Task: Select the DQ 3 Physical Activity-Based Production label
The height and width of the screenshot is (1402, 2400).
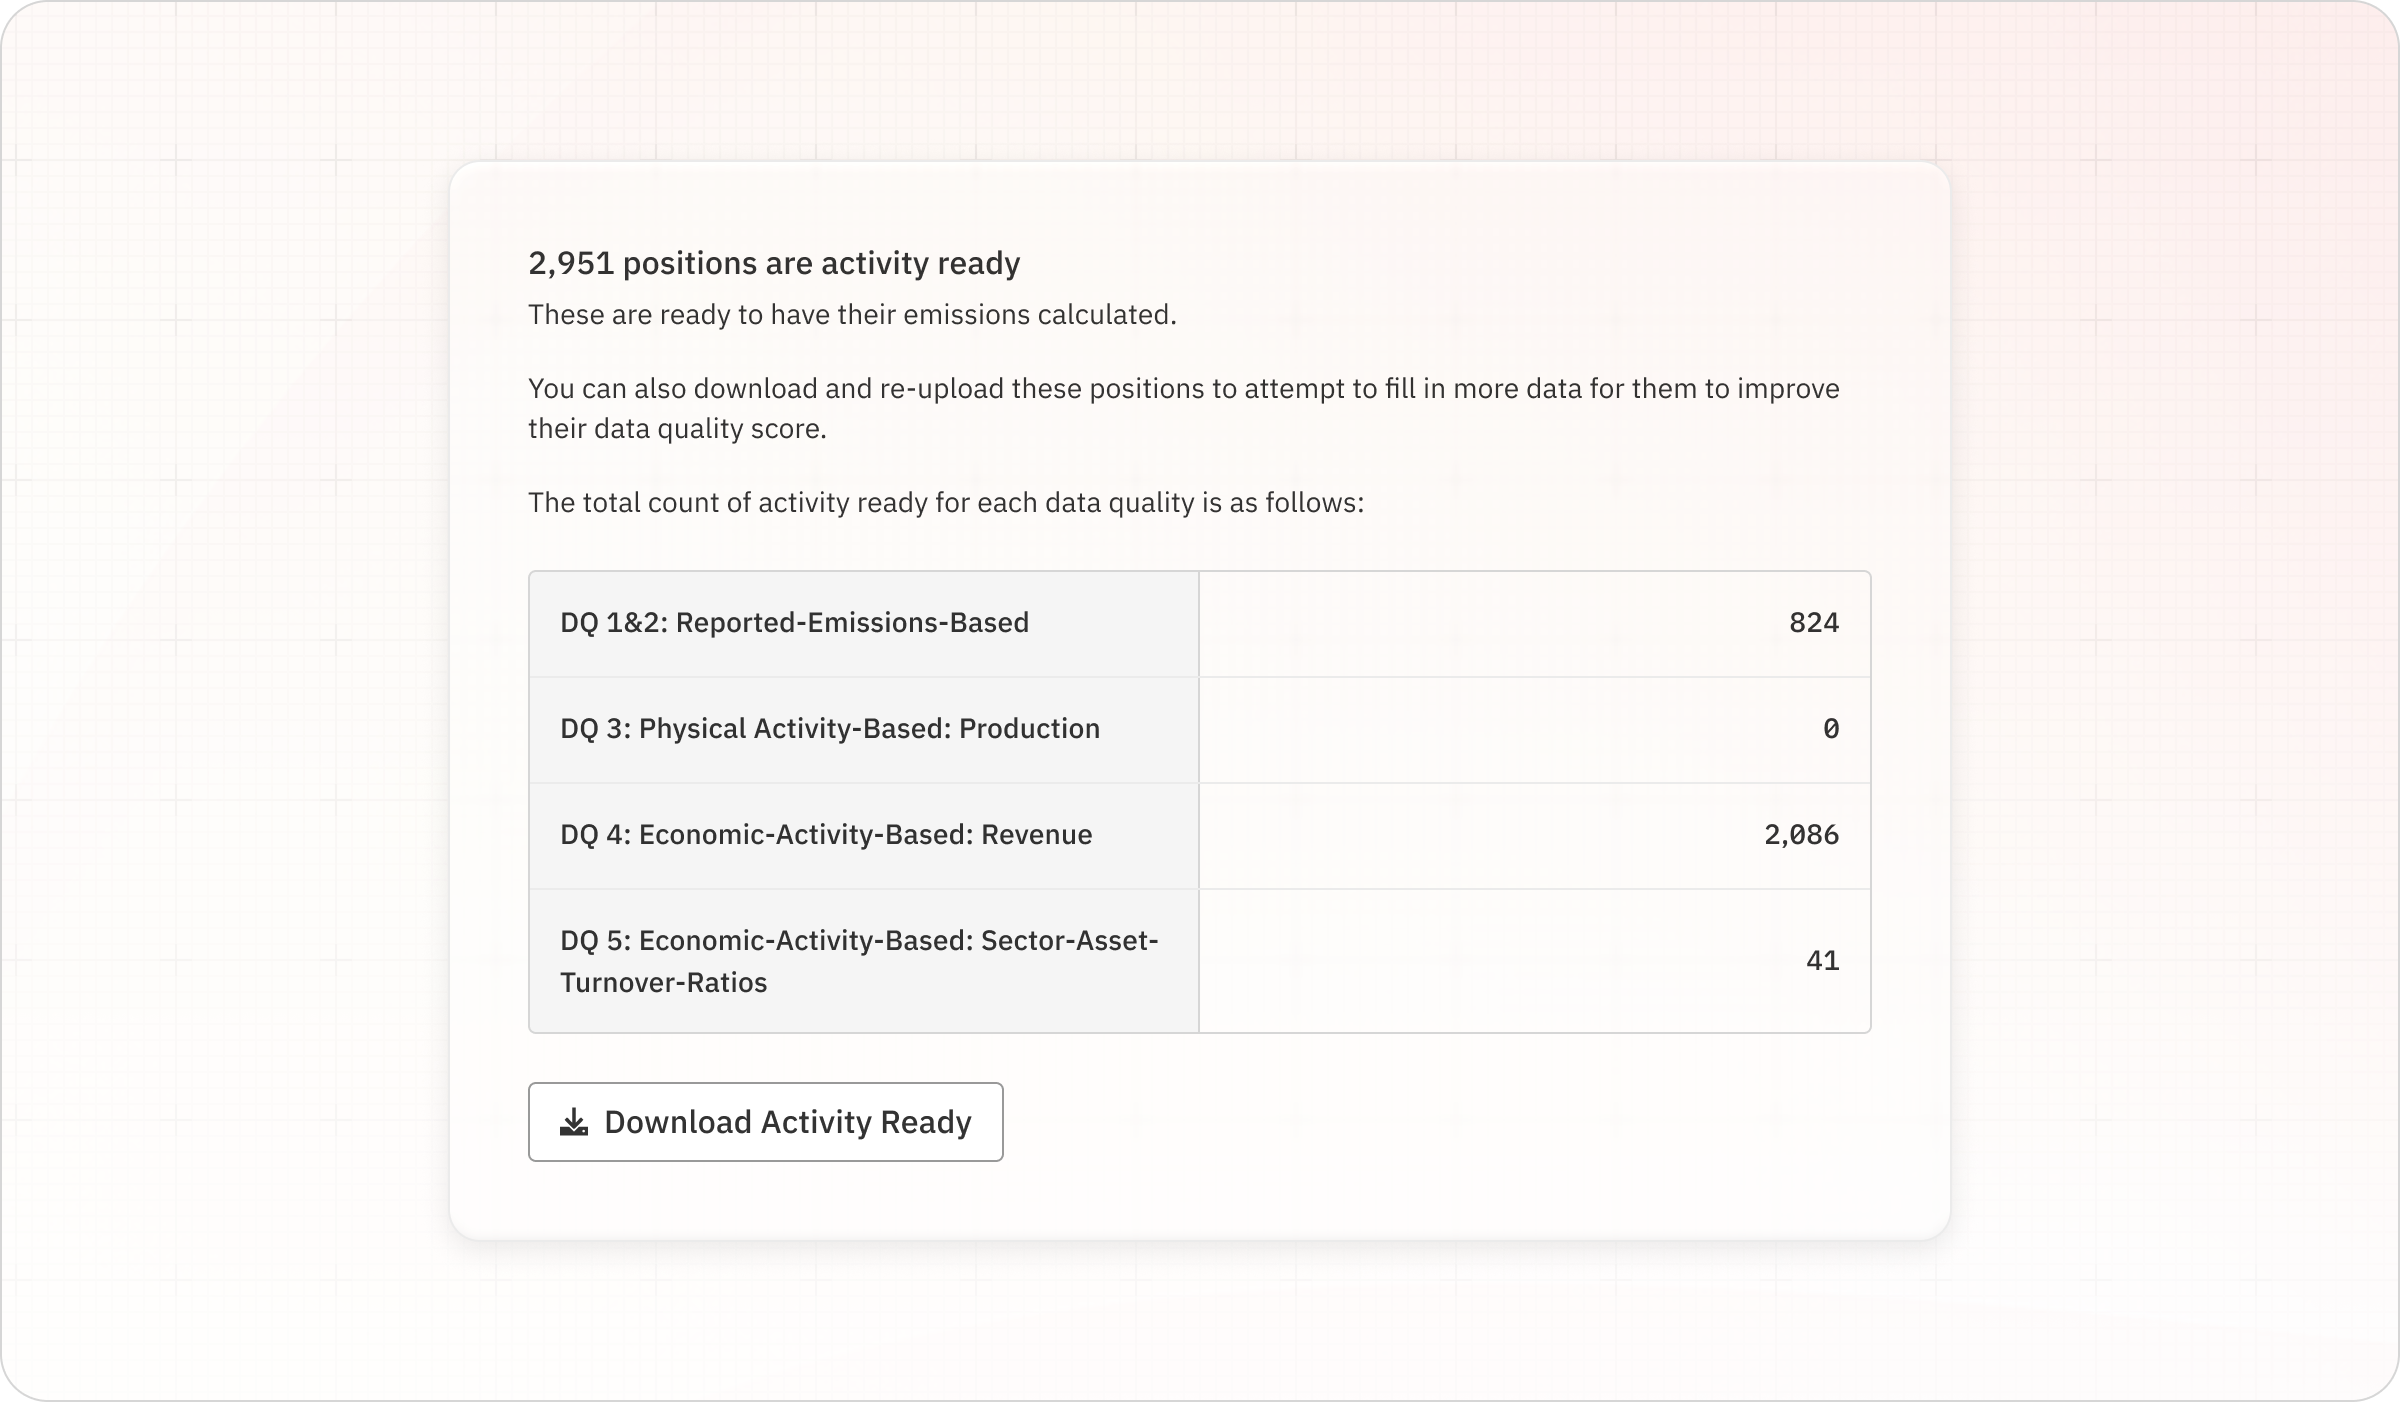Action: click(x=829, y=729)
